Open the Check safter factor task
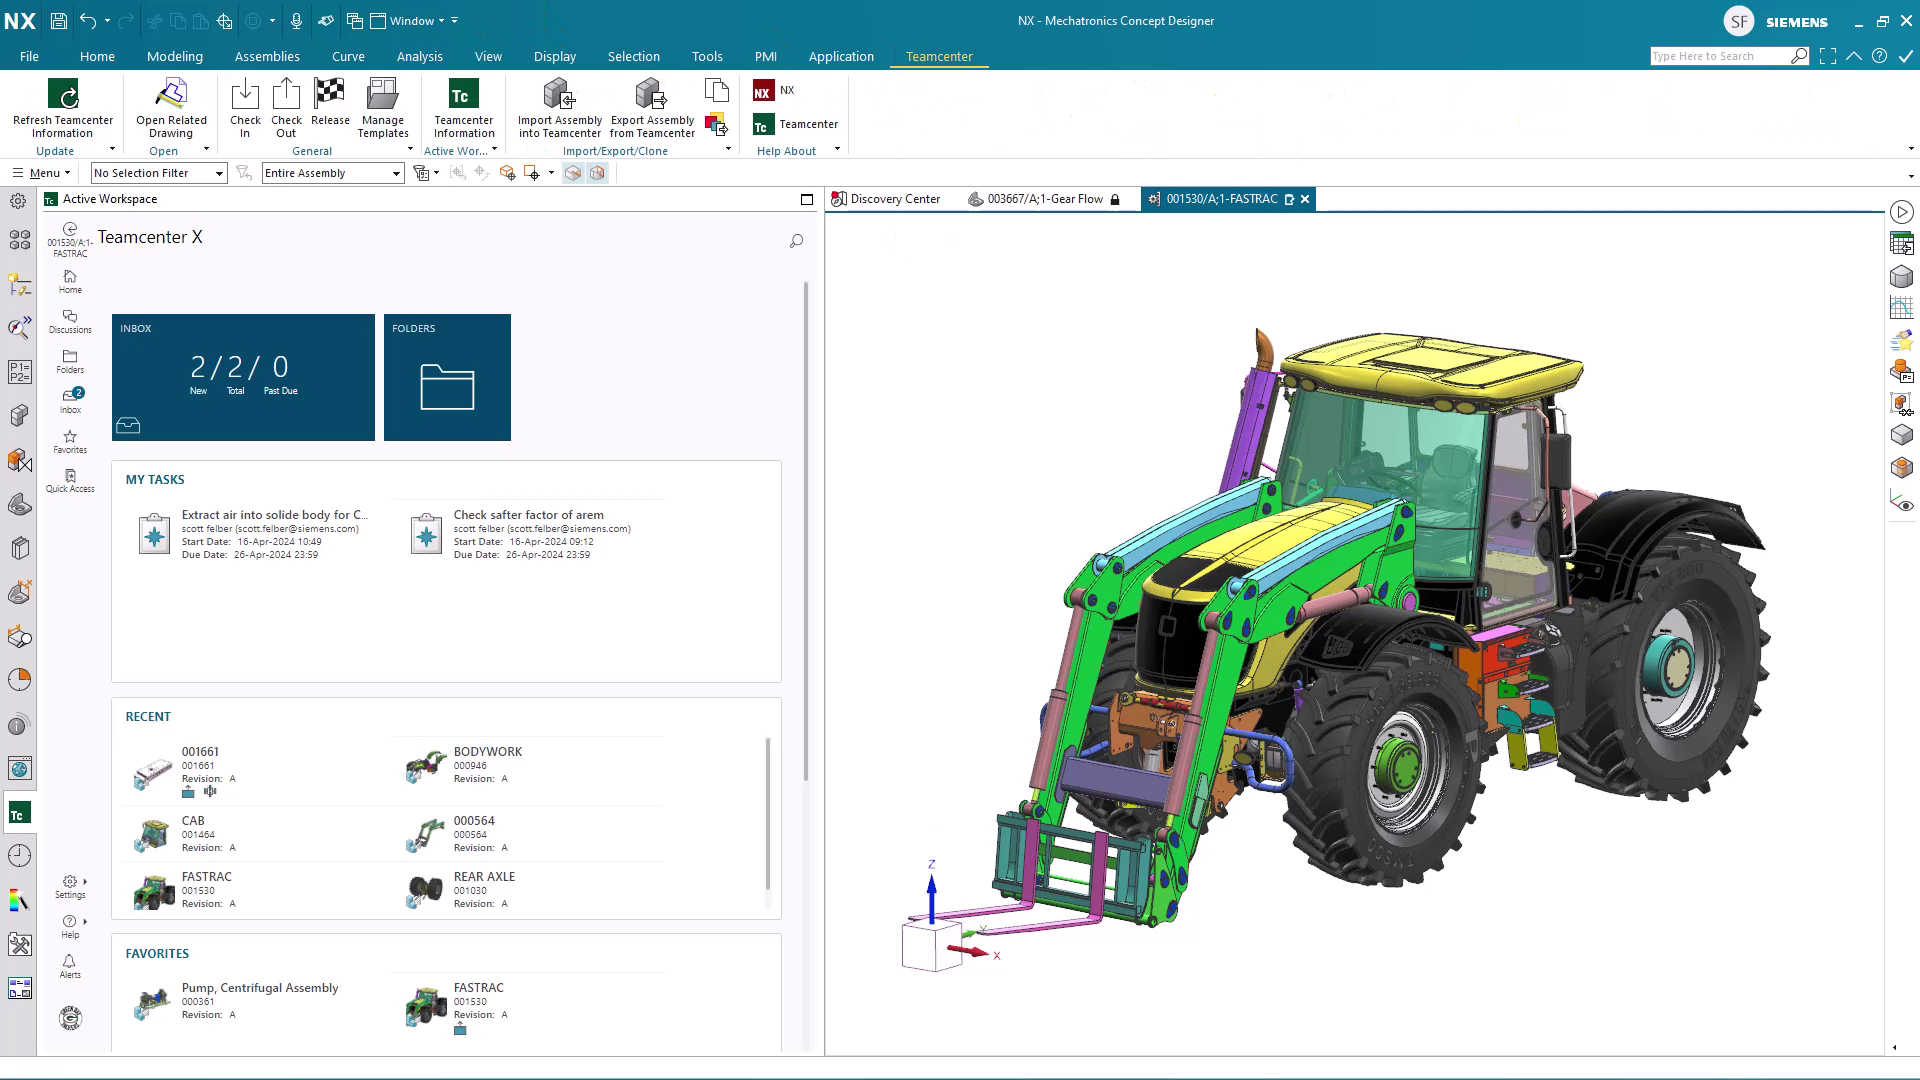Viewport: 1920px width, 1080px height. pos(528,515)
